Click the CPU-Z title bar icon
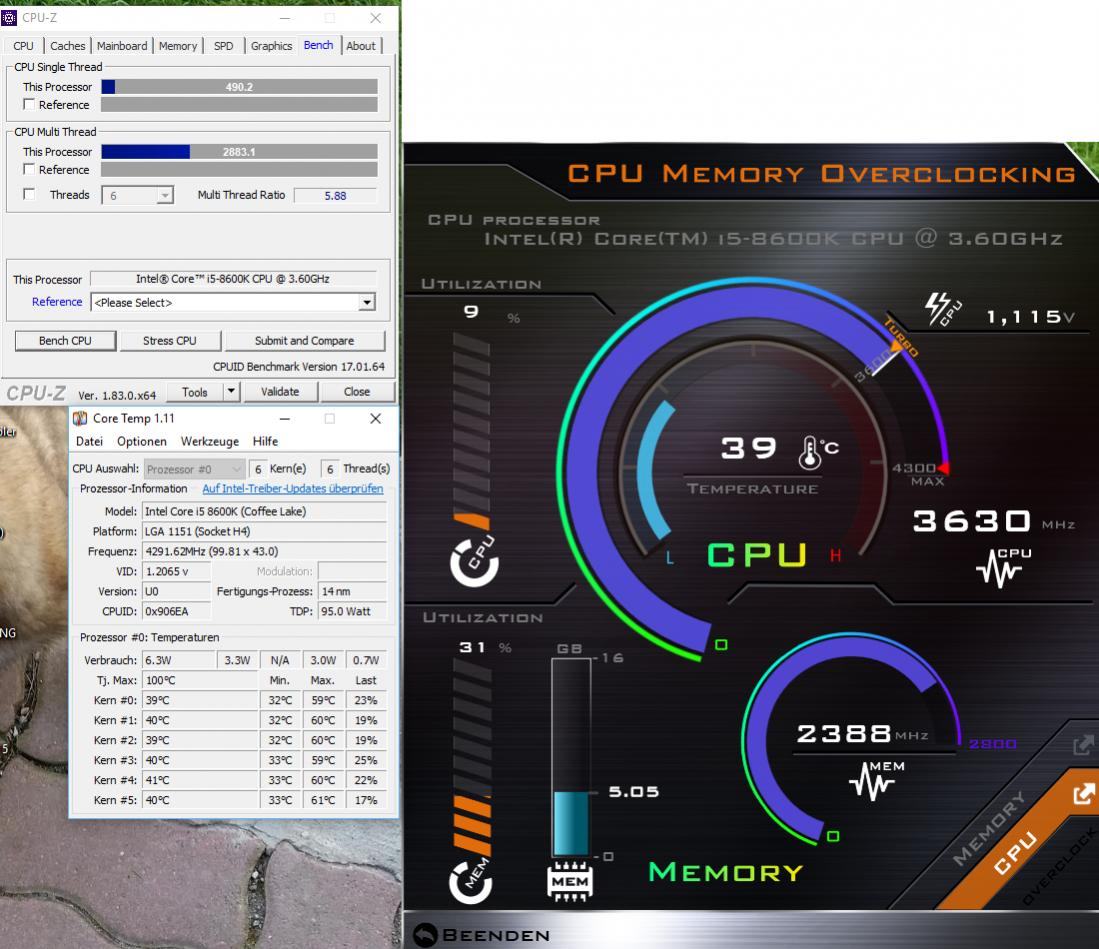The width and height of the screenshot is (1099, 949). pos(9,18)
